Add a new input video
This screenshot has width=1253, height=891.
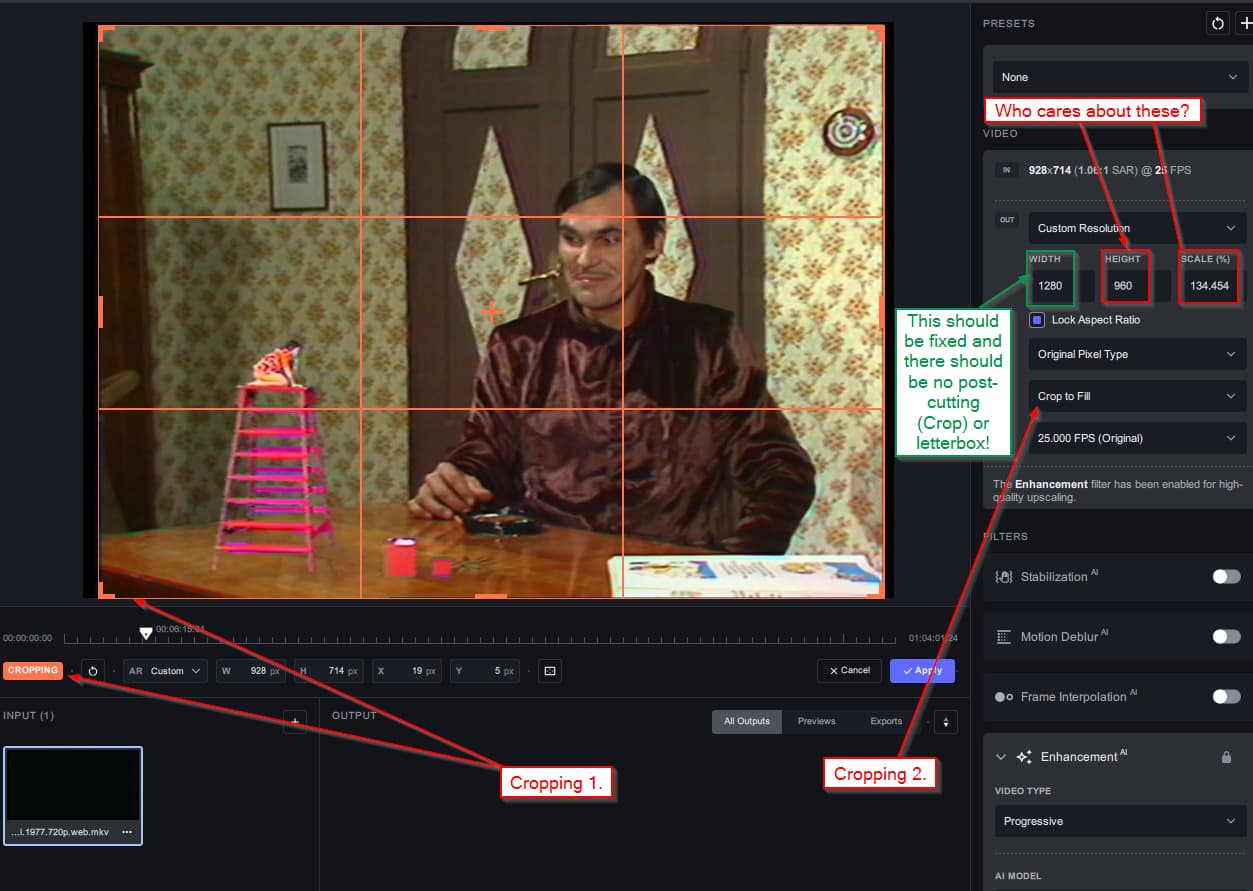point(294,721)
